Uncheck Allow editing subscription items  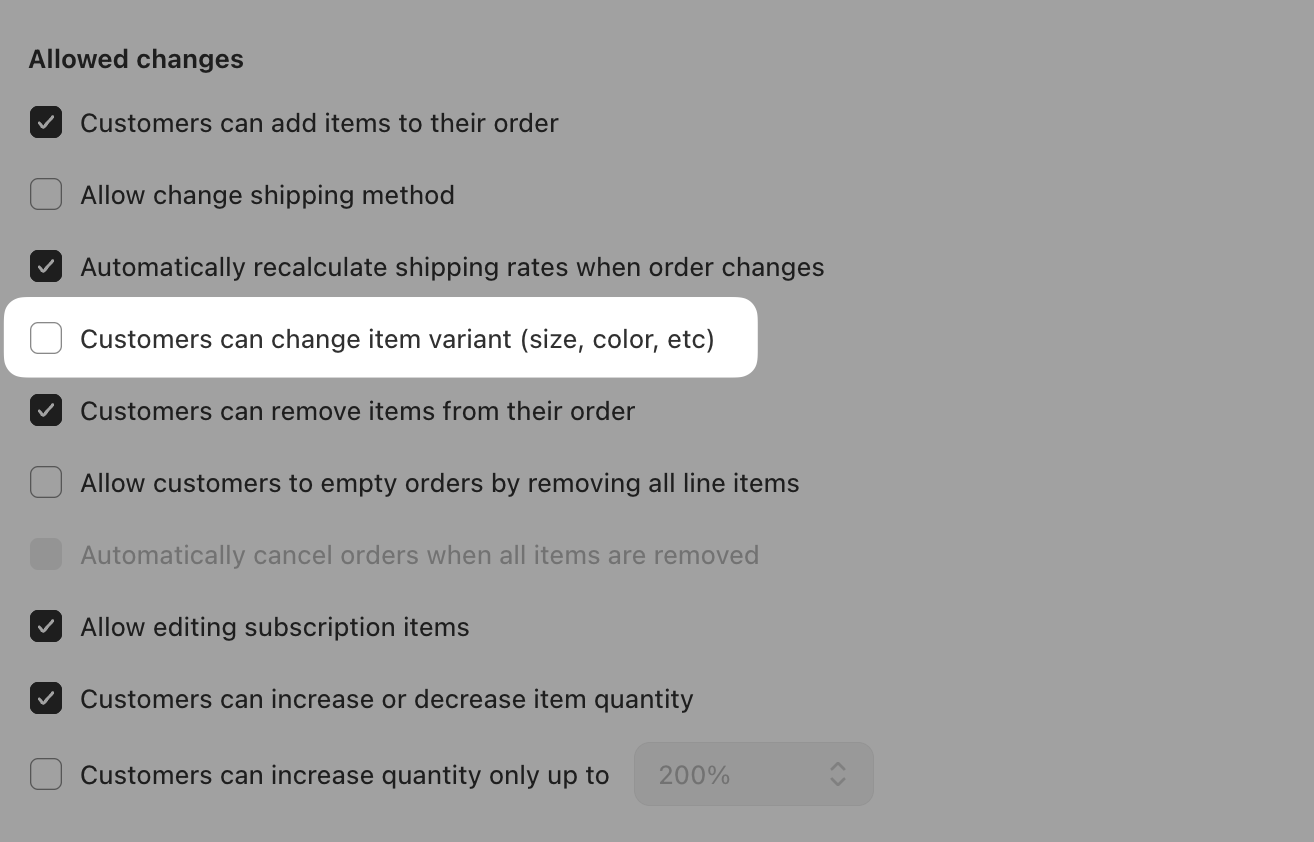click(46, 627)
